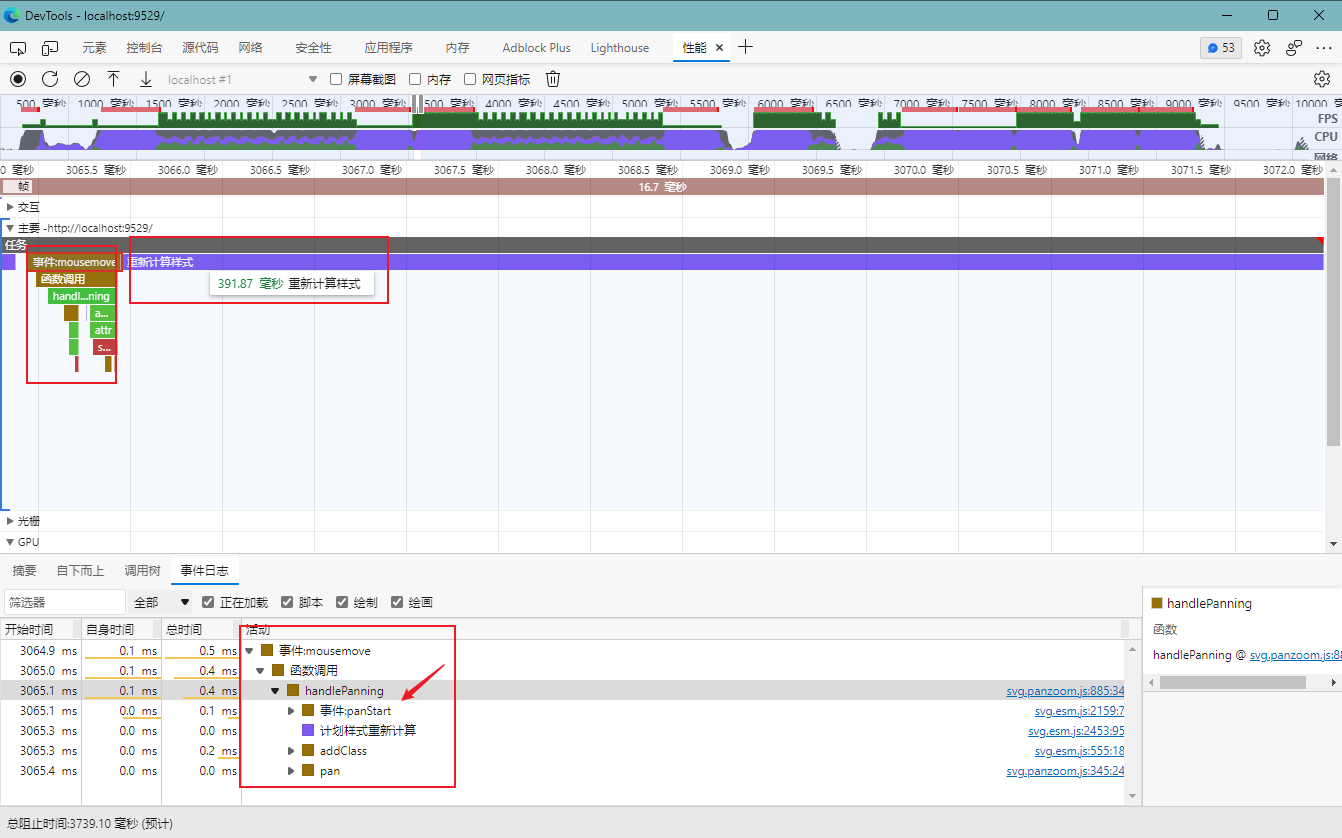Sort by the 自身时间 column header

[121, 629]
